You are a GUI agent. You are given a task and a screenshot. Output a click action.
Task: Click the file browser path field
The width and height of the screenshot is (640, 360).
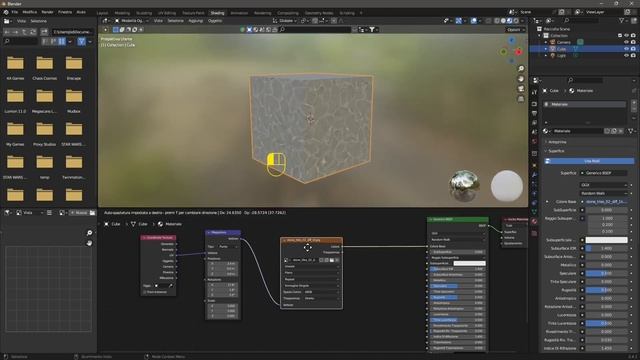73,31
